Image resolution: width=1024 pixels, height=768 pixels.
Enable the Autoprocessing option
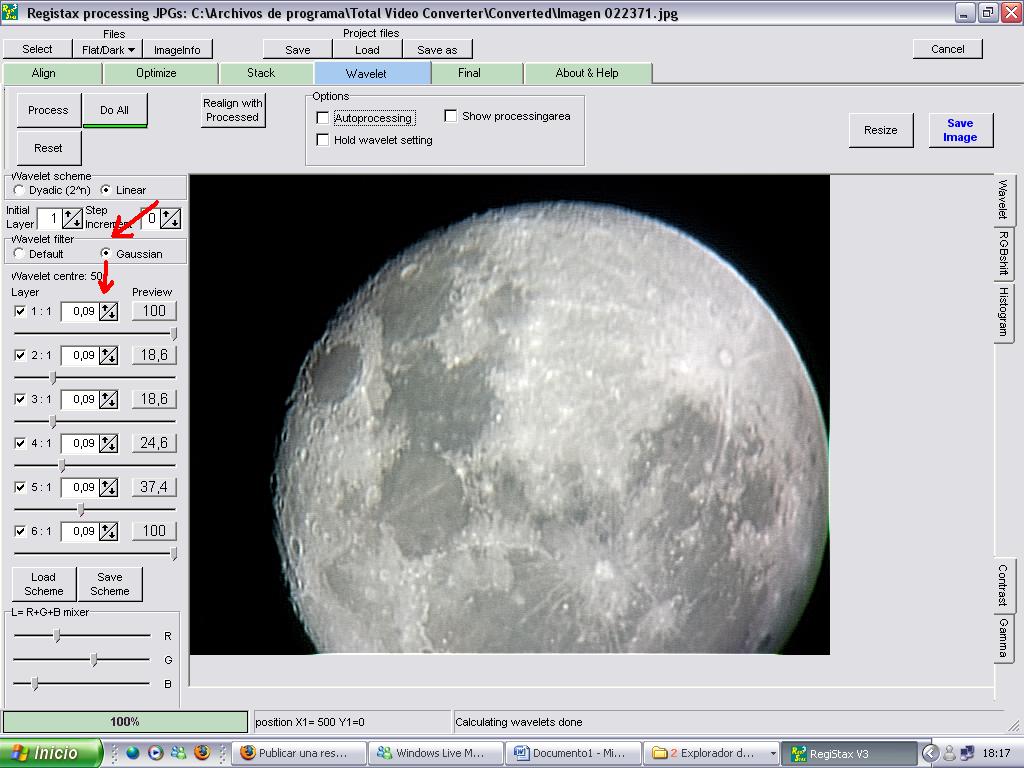pos(323,118)
